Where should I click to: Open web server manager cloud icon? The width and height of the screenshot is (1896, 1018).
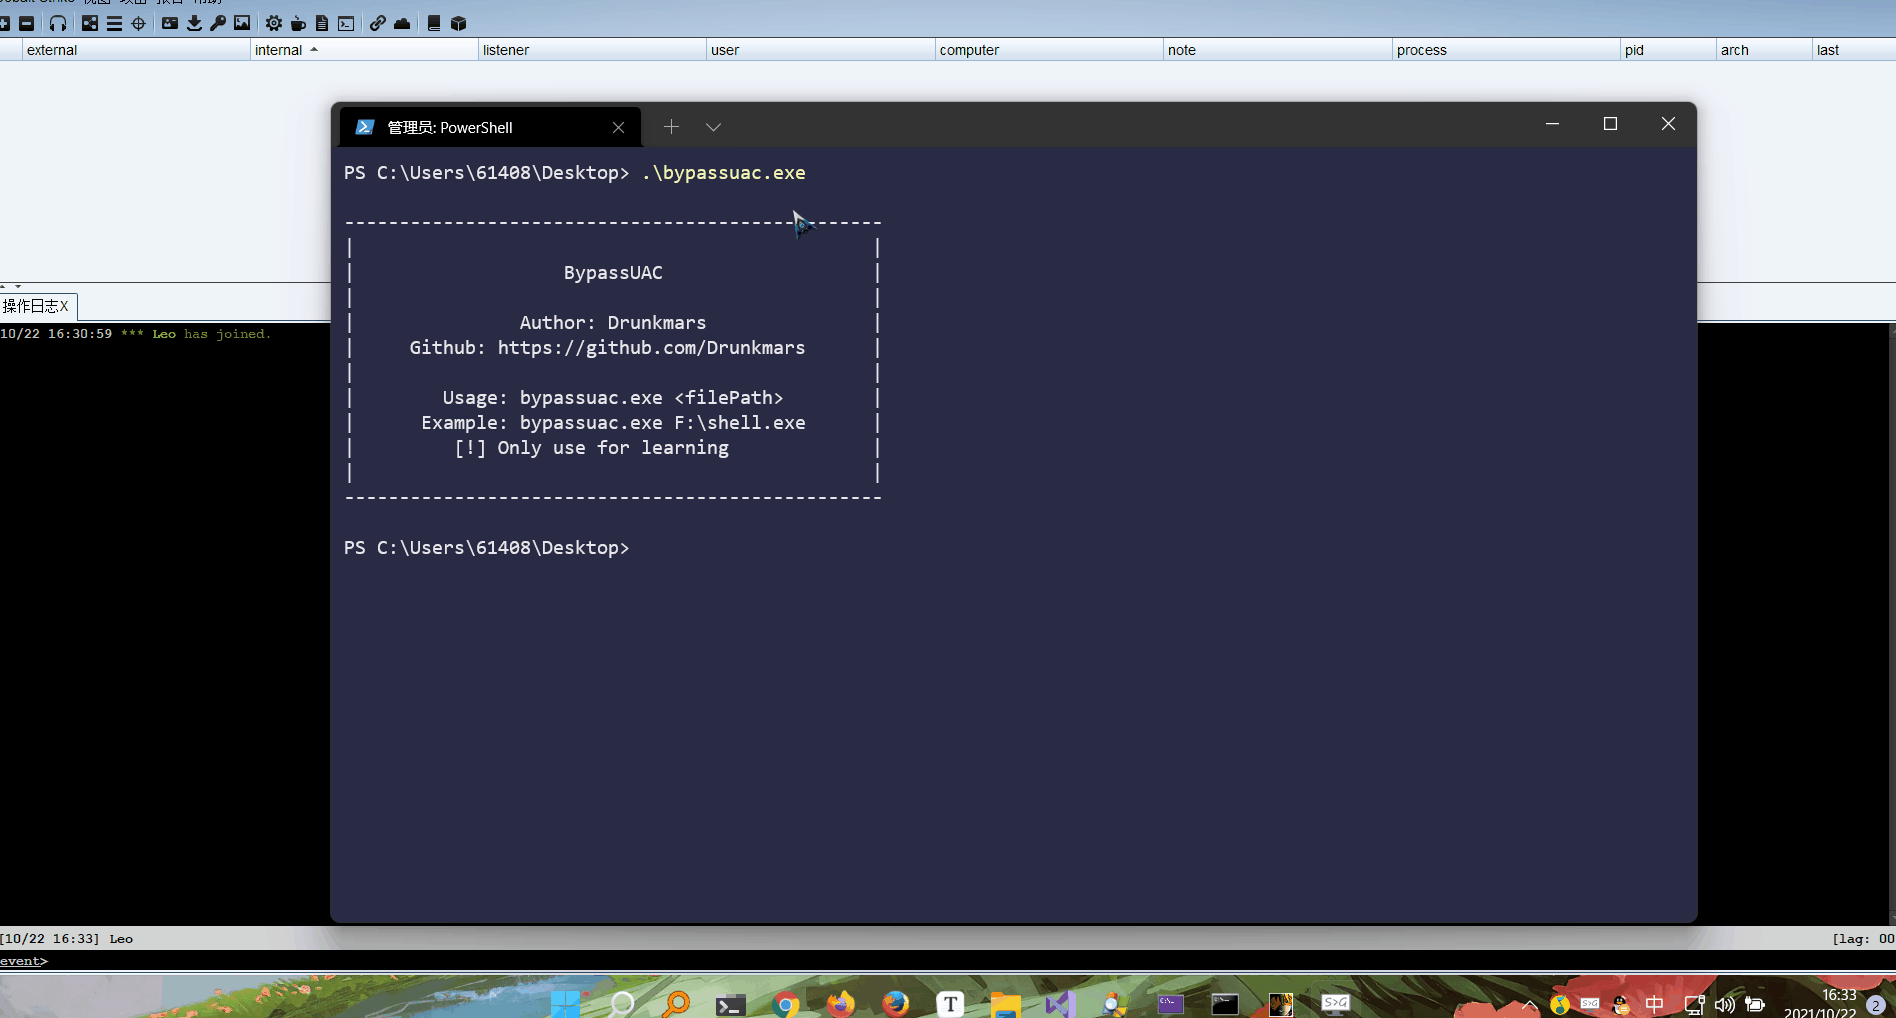point(402,23)
